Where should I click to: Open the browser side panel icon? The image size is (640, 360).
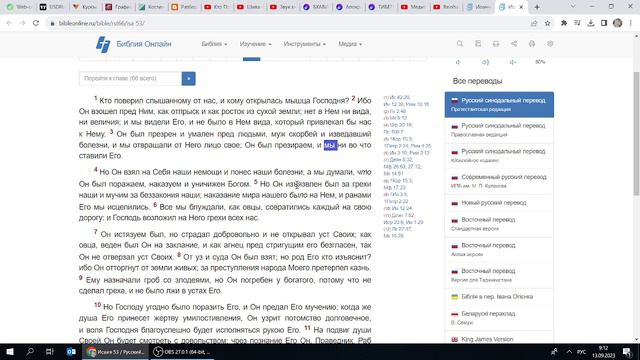604,23
